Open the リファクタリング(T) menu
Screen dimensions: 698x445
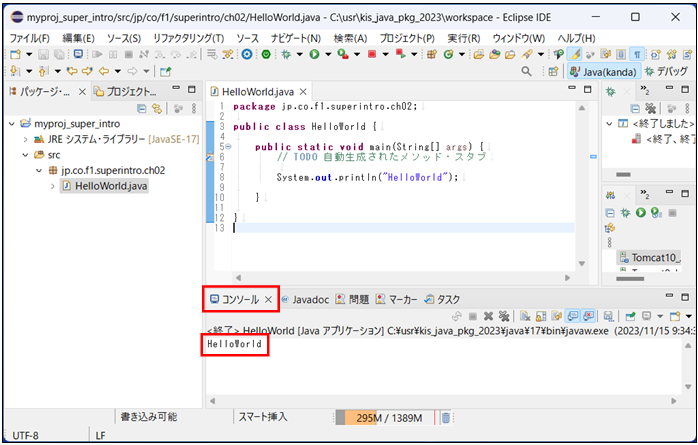(x=188, y=38)
